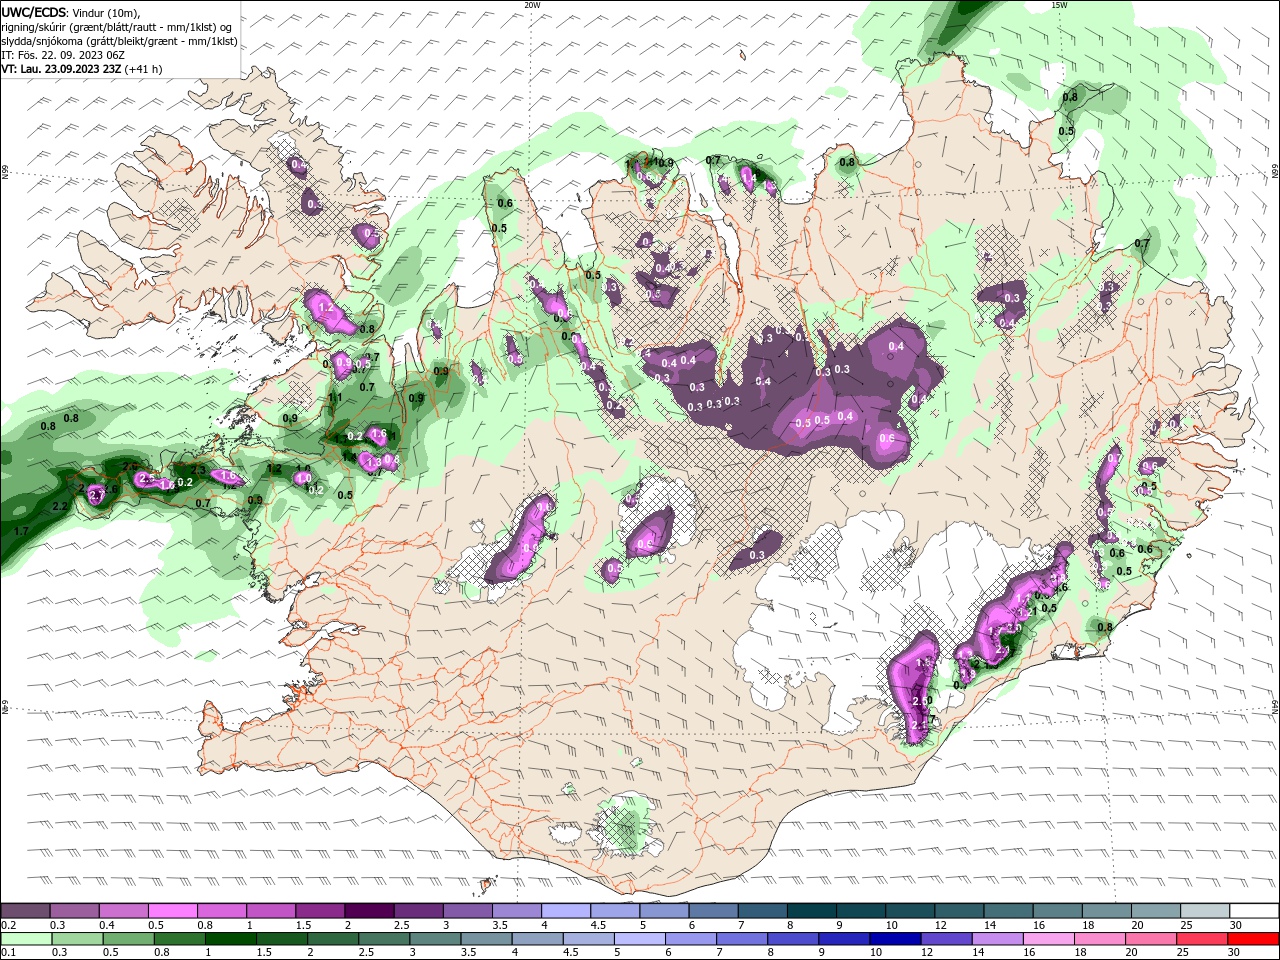
Task: Click the 'VT: Lau. 23.09.2023 23Z' valid time
Action: 61,69
